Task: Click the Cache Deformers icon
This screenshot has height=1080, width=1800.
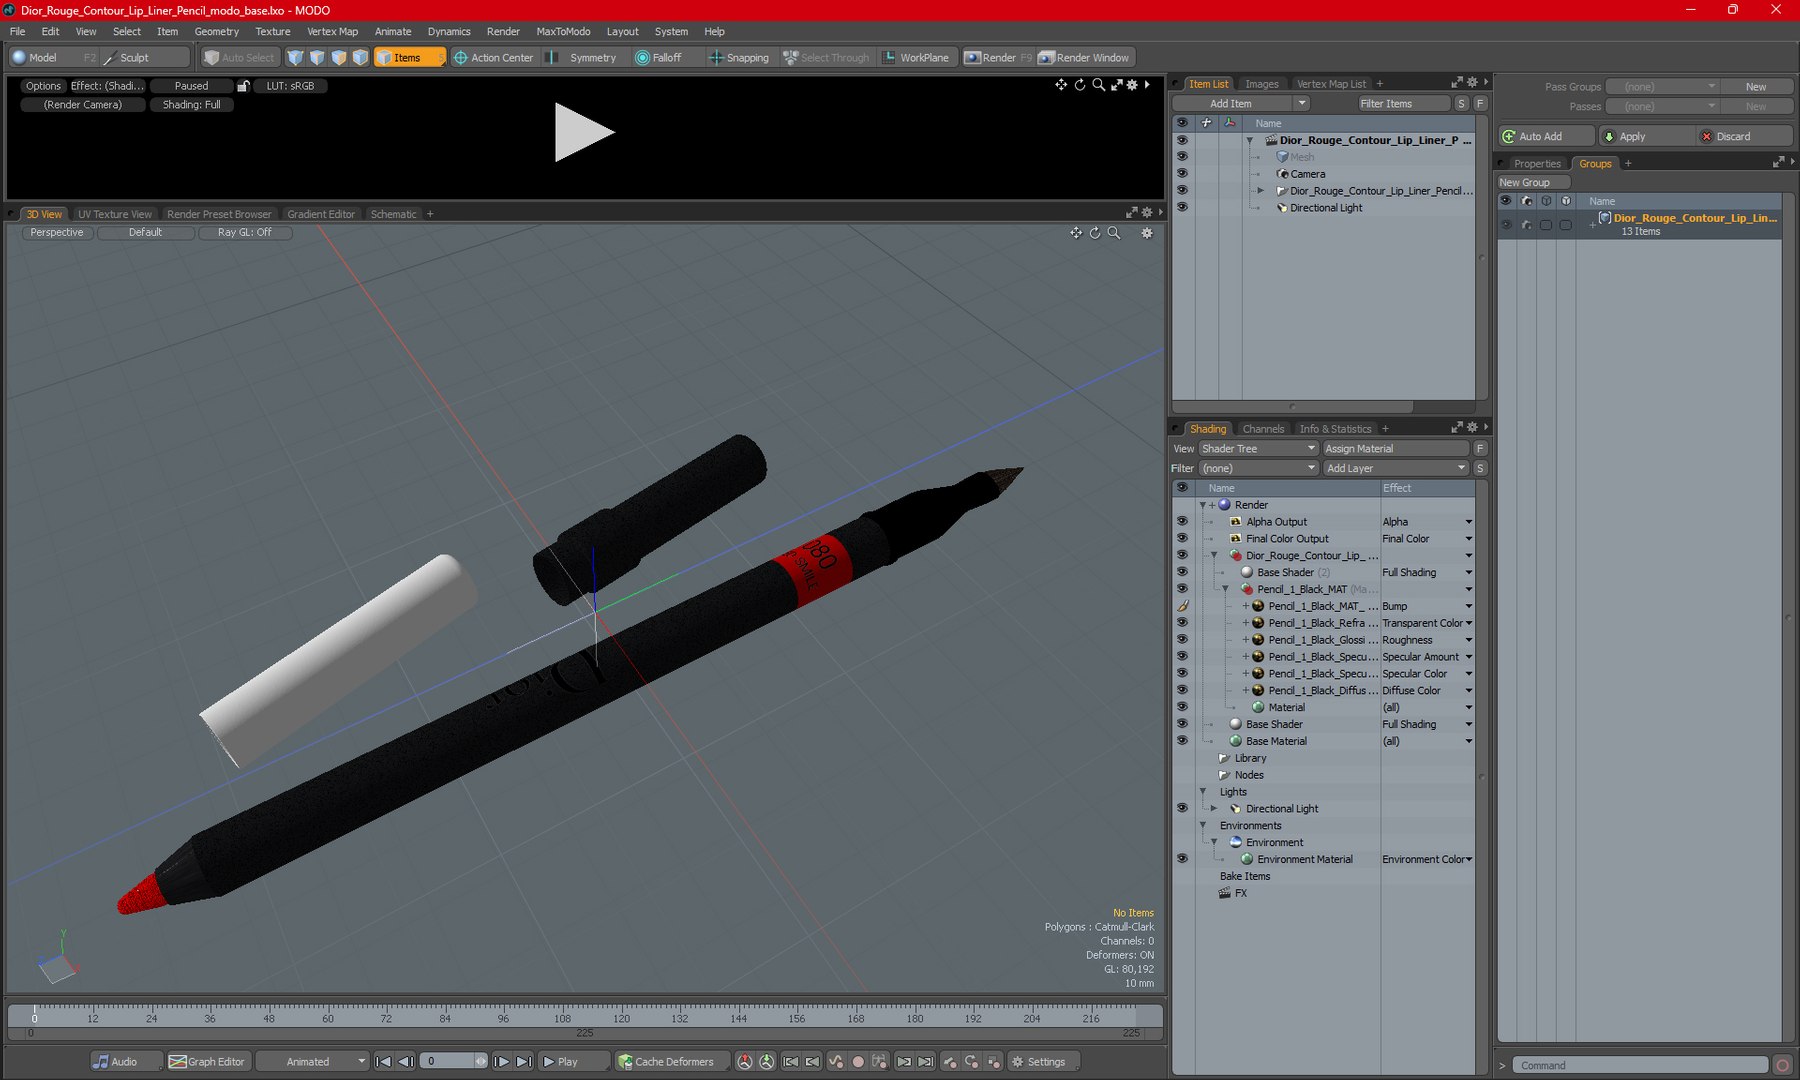Action: click(625, 1062)
